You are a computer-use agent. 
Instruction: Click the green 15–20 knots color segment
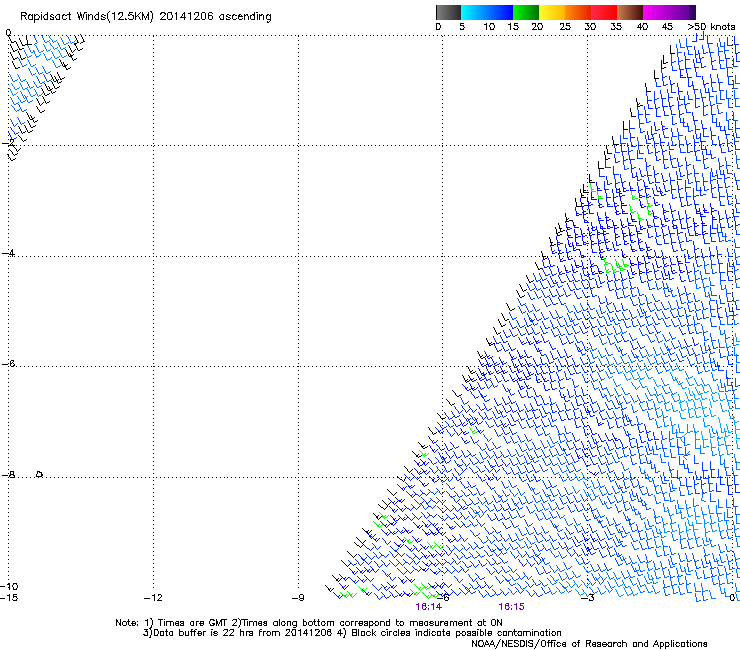tap(526, 12)
